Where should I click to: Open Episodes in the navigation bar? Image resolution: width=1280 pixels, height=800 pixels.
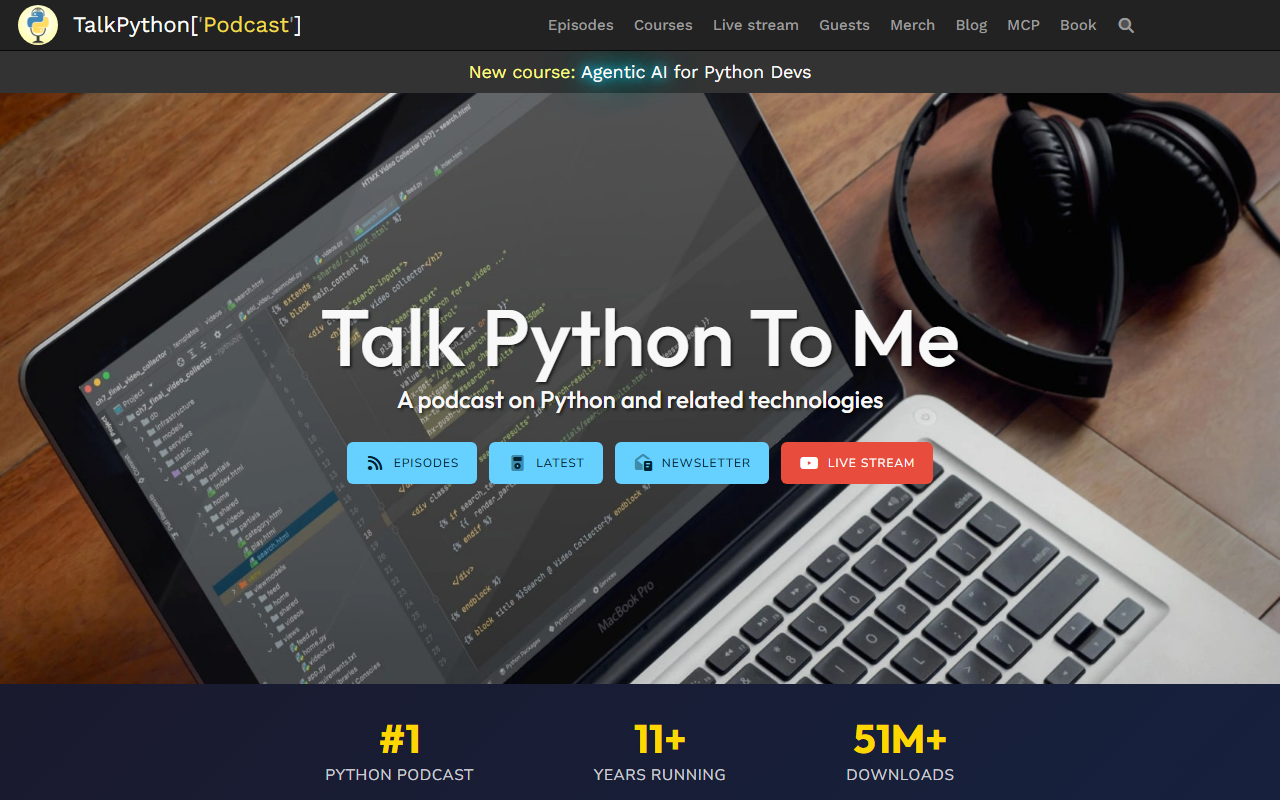[581, 25]
